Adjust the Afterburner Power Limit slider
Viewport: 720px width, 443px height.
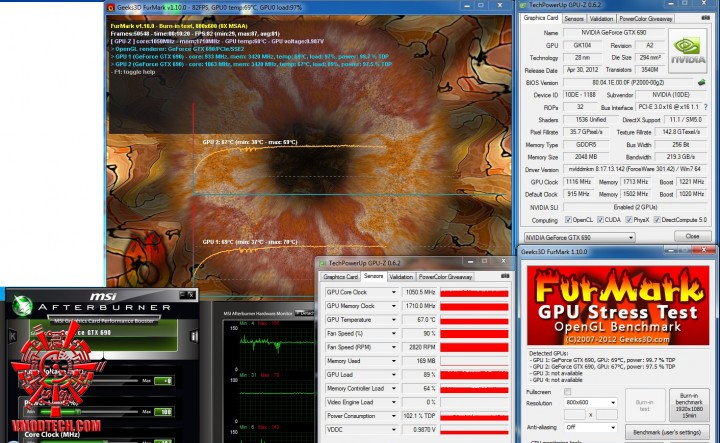pyautogui.click(x=87, y=412)
